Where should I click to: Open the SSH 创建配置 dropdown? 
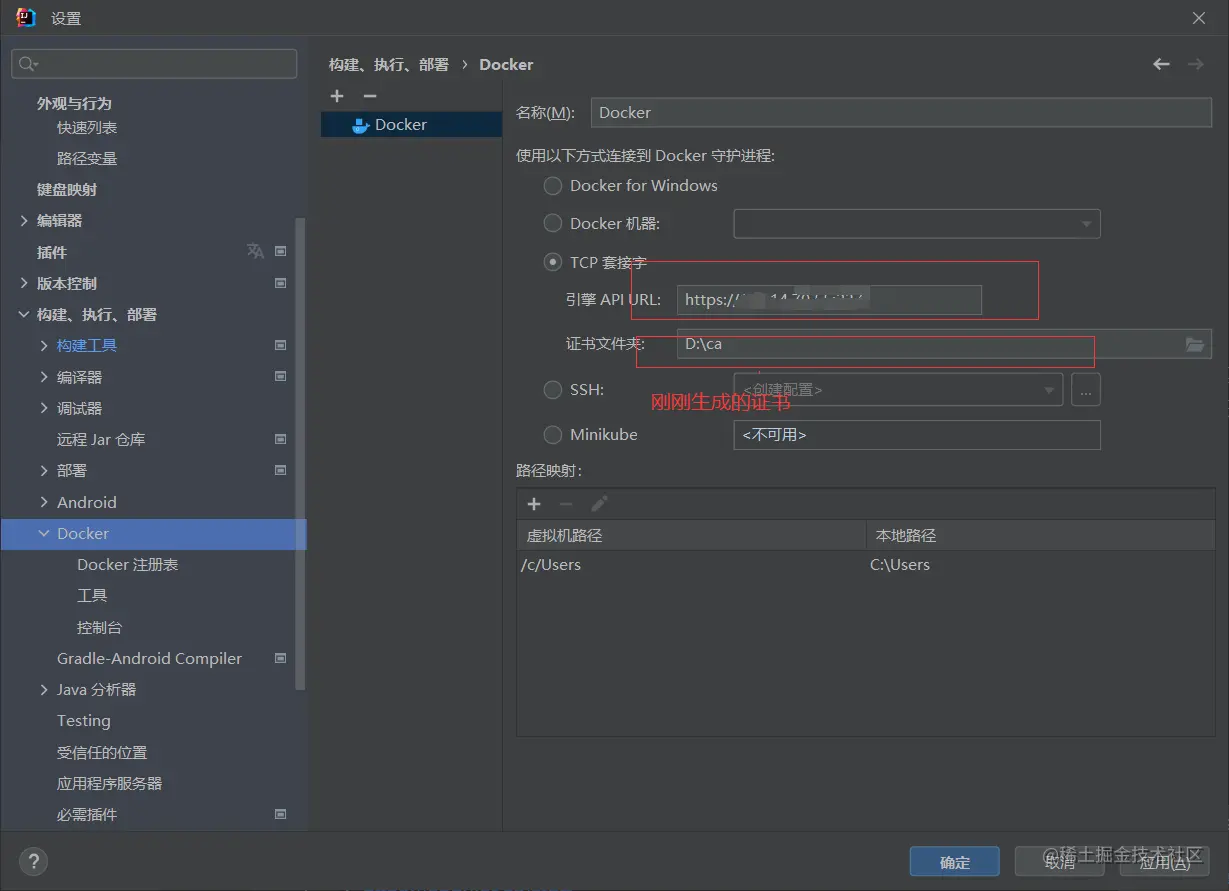pyautogui.click(x=898, y=390)
